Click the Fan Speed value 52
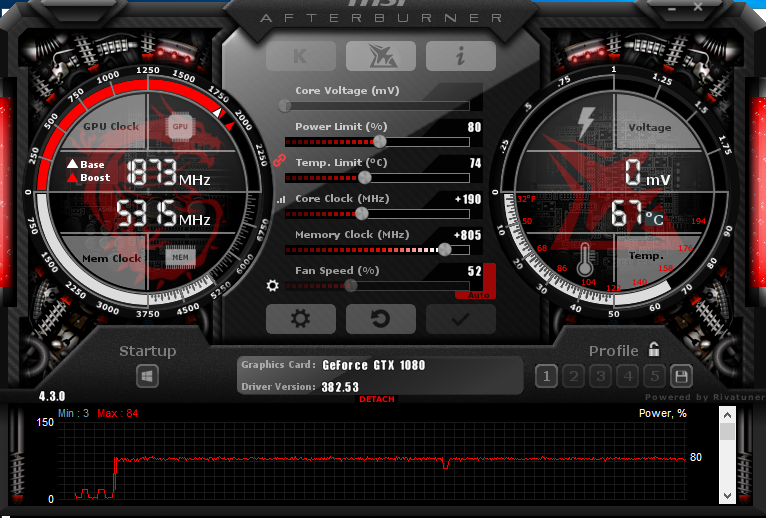 474,271
